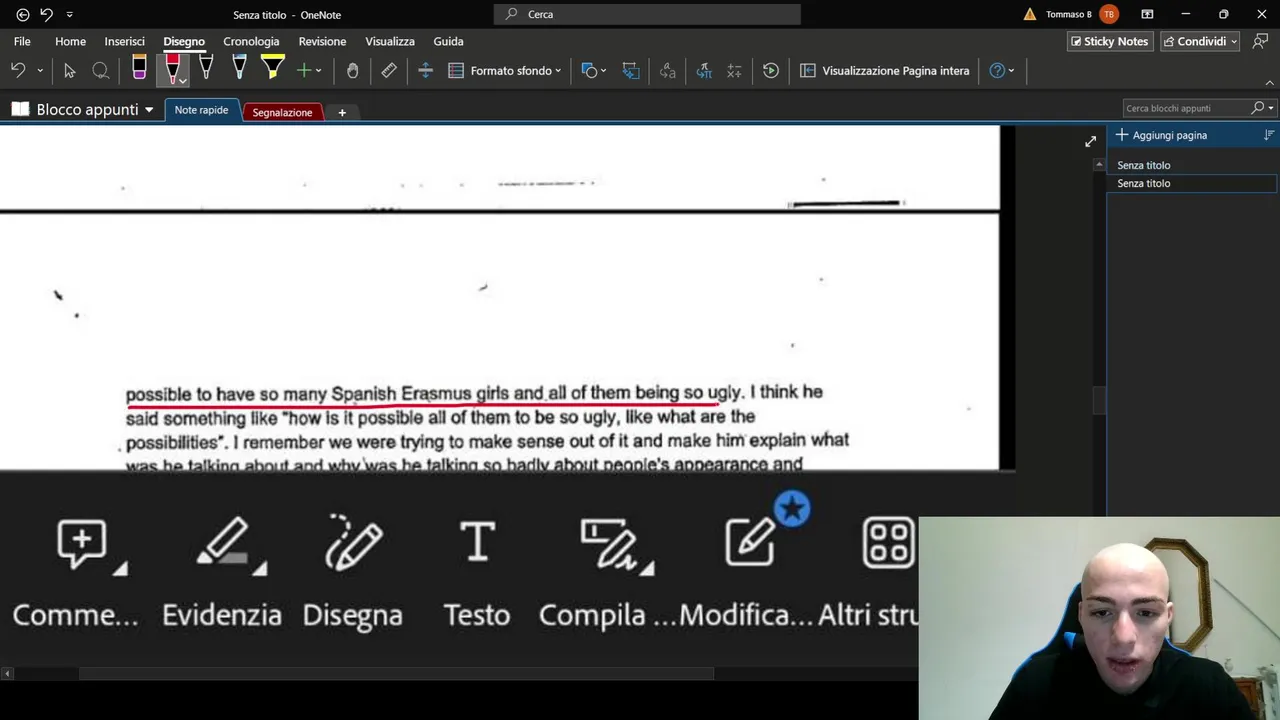This screenshot has height=720, width=1280.
Task: Click the Math equation icon
Action: 734,71
